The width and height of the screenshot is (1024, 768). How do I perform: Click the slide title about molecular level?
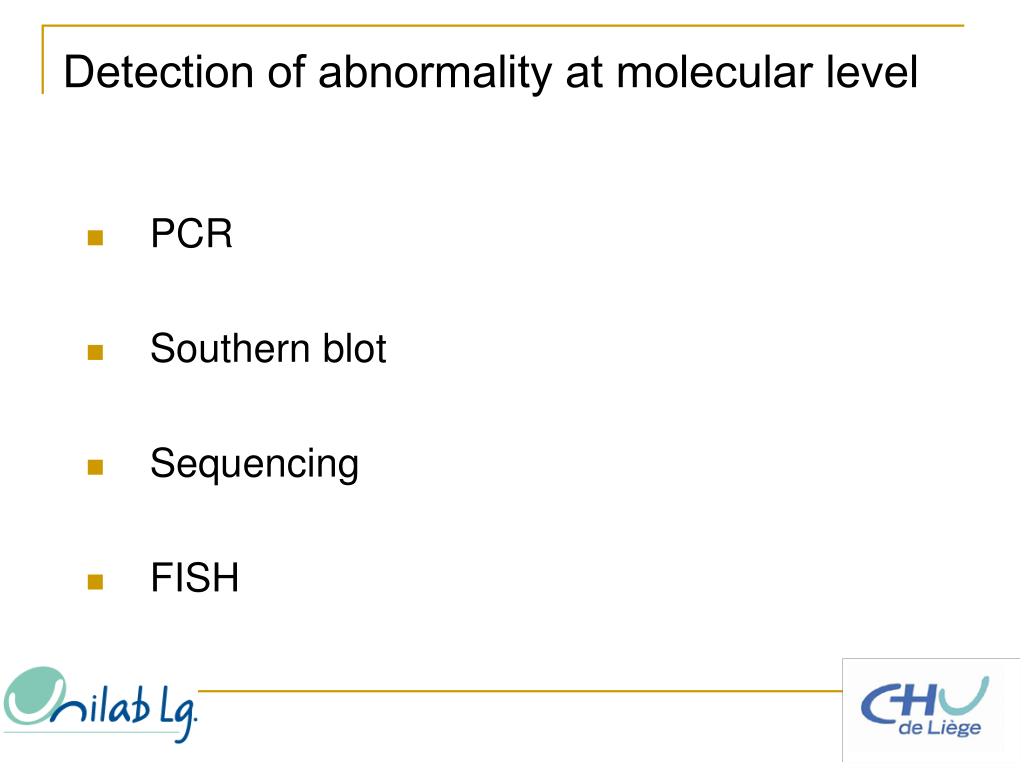pyautogui.click(x=490, y=72)
